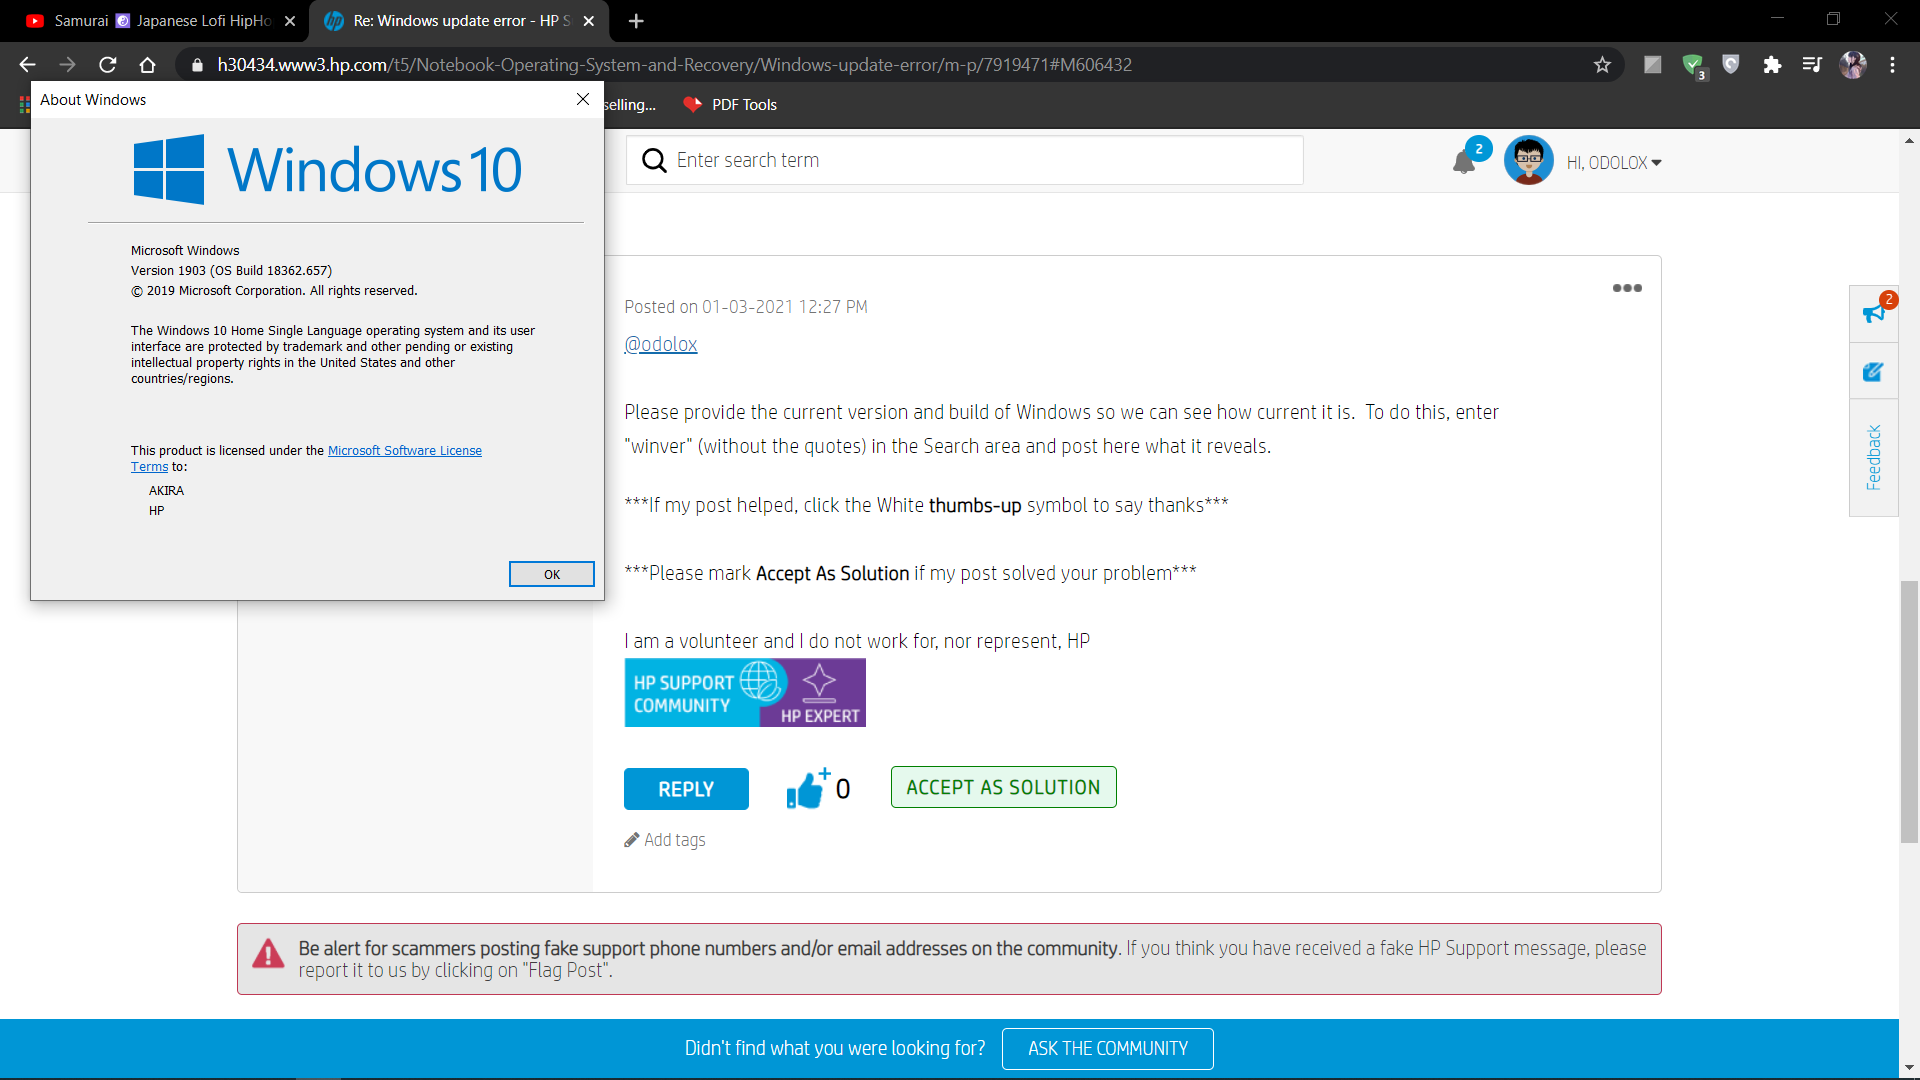Click the site security lock icon
The height and width of the screenshot is (1080, 1920).
[197, 65]
